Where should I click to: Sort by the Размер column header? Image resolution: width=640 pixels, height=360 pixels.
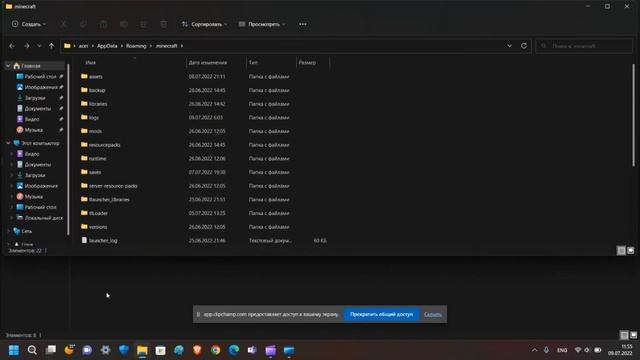point(307,62)
